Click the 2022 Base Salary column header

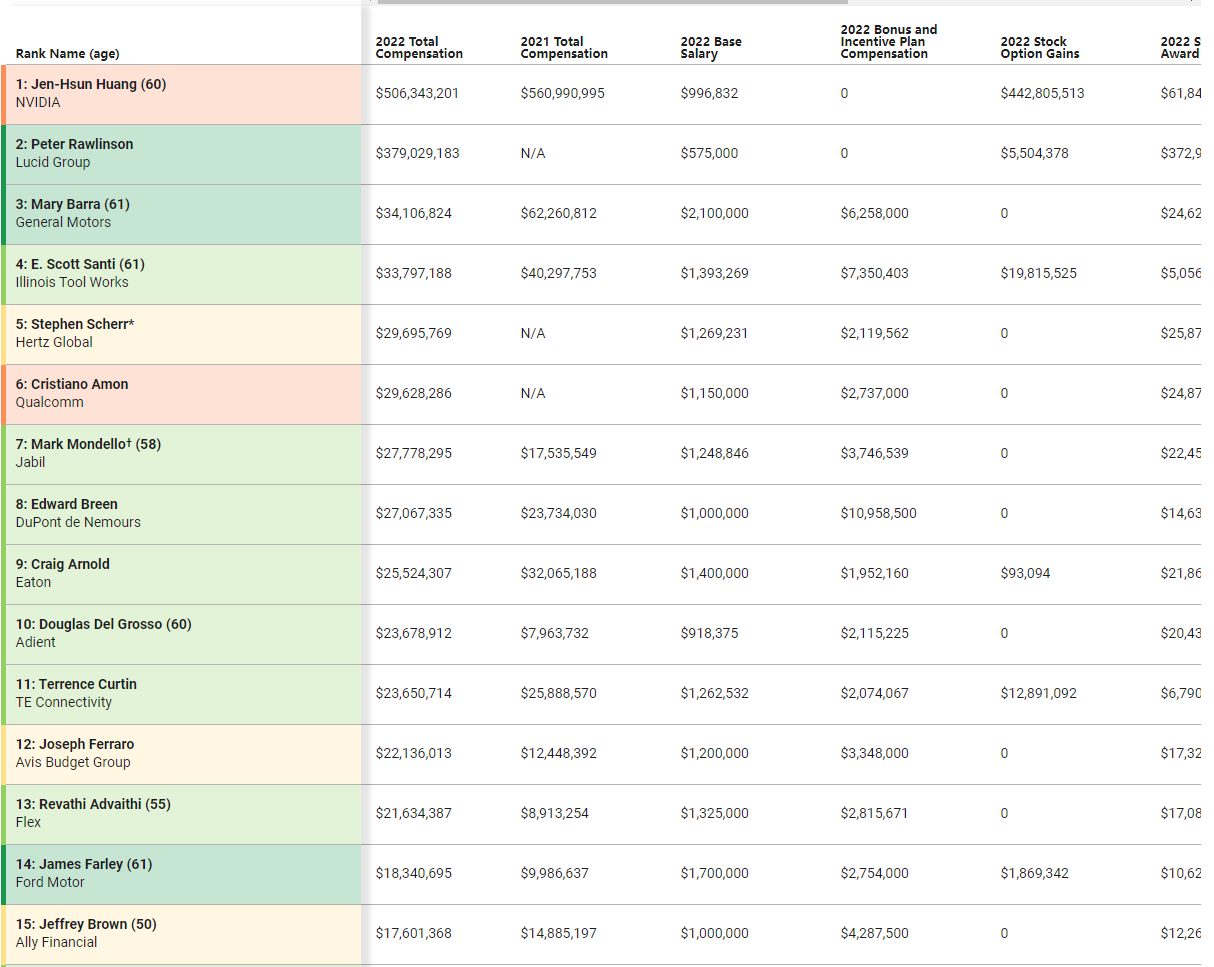point(711,48)
